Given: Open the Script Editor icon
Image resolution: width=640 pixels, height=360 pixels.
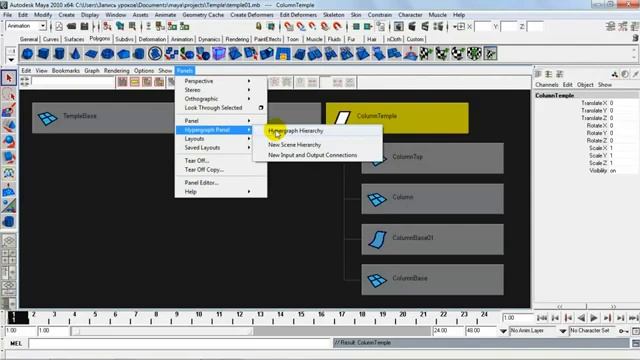Looking at the screenshot, I should pos(636,343).
